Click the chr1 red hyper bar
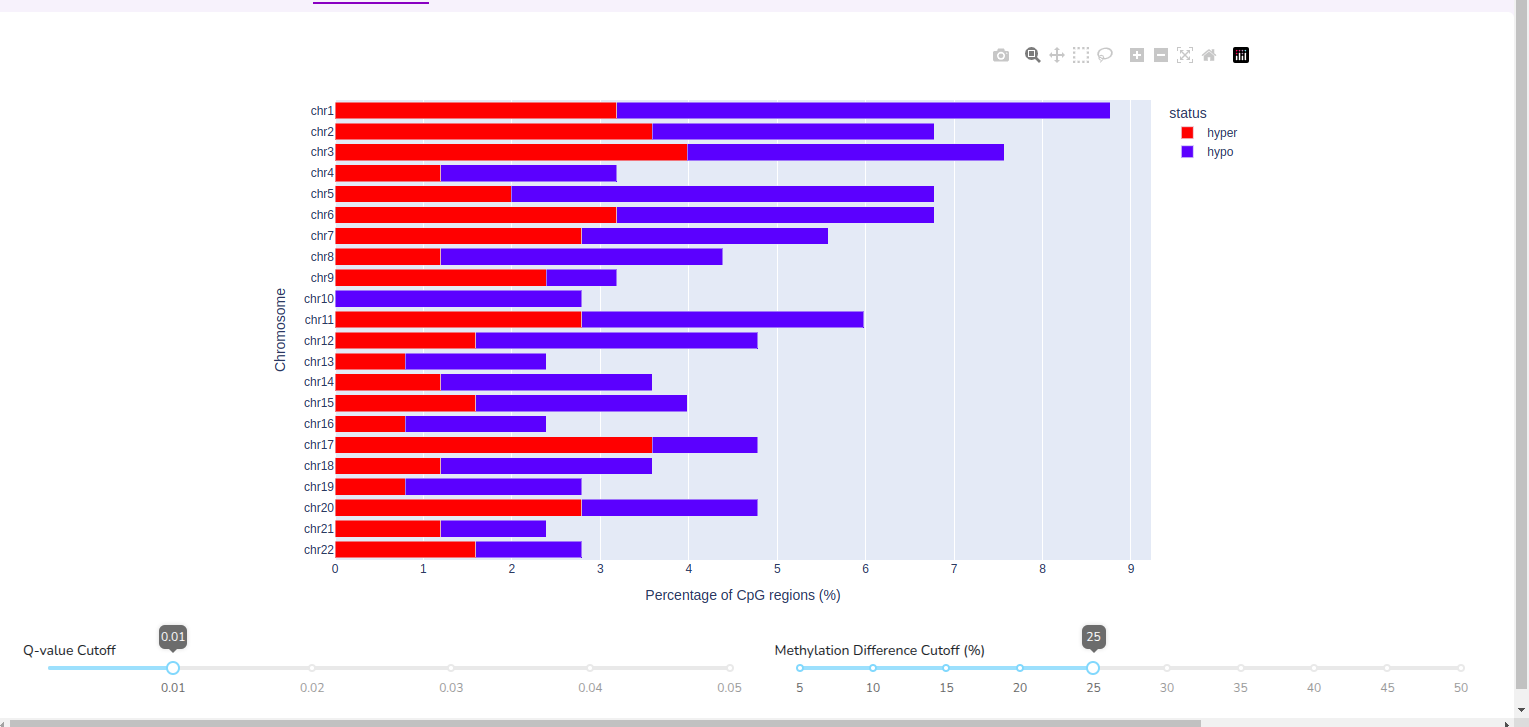1529x727 pixels. pos(476,110)
